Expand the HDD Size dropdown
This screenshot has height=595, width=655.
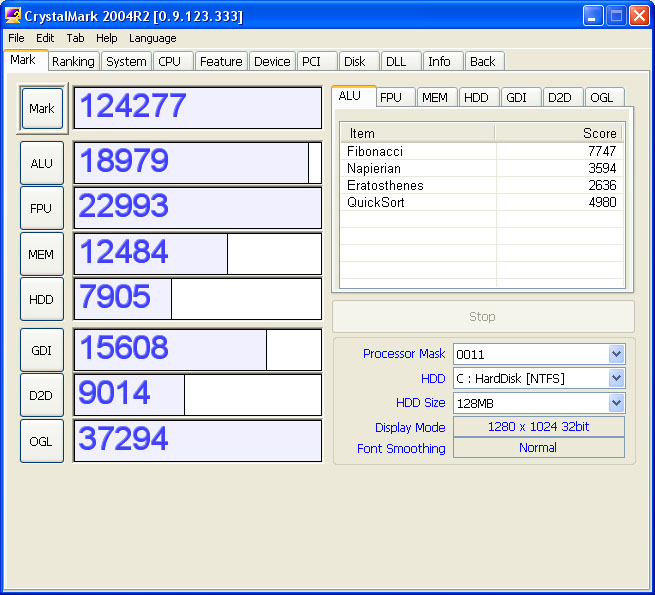click(617, 403)
